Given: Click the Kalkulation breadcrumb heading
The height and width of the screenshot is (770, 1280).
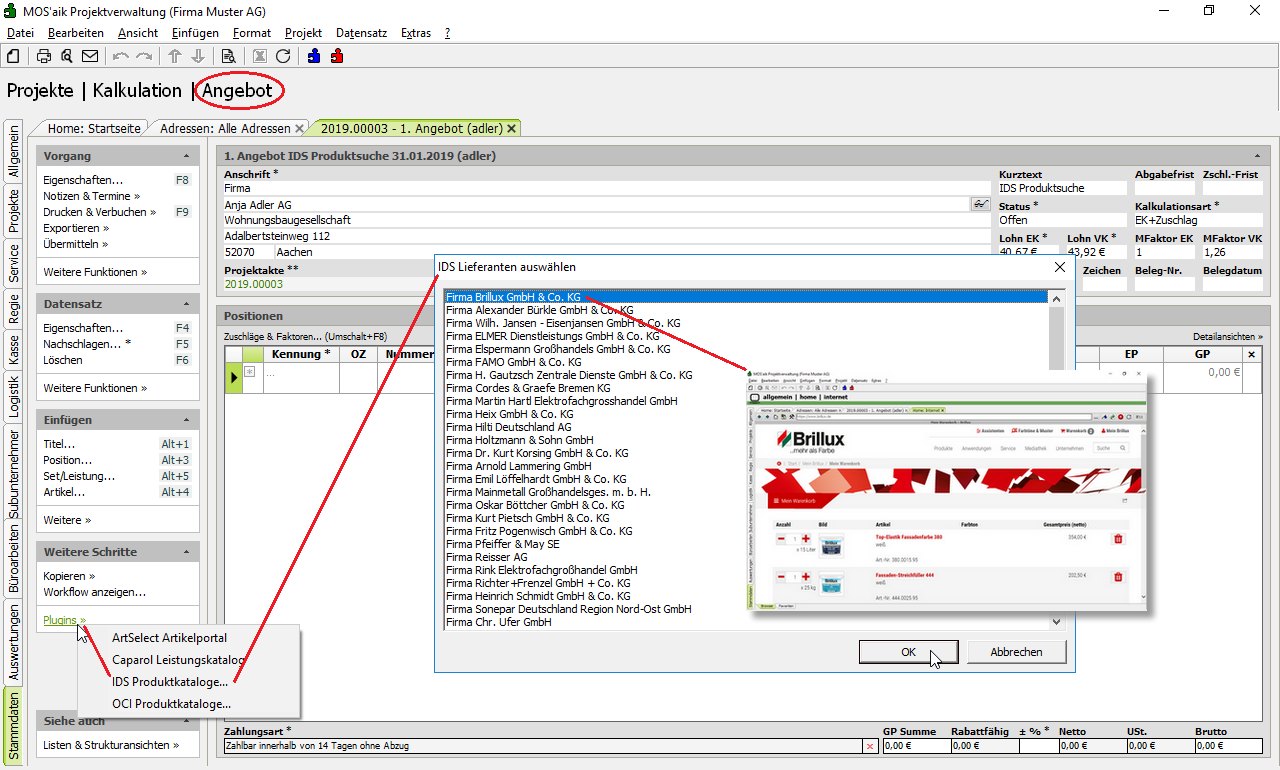Looking at the screenshot, I should [x=137, y=91].
